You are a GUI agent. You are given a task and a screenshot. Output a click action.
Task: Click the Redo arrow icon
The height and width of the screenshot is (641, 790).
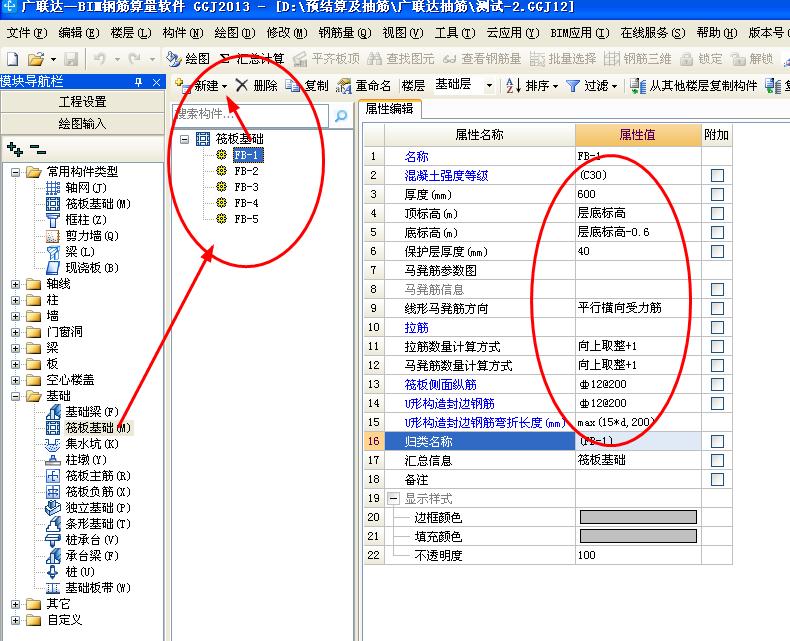coord(134,59)
